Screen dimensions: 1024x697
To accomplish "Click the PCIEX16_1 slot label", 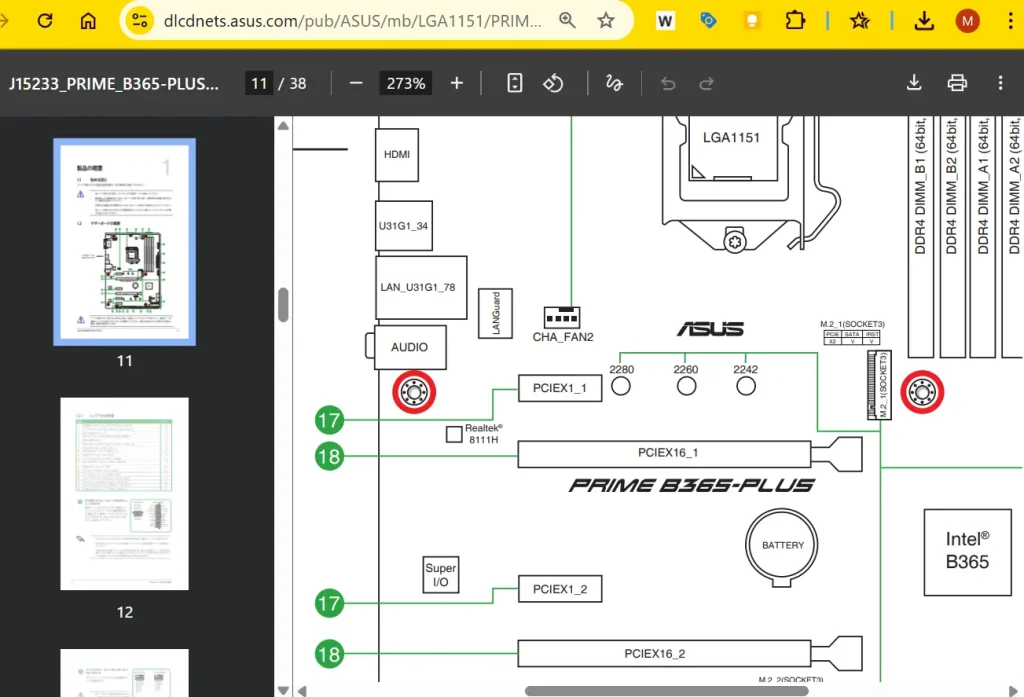I will (667, 453).
